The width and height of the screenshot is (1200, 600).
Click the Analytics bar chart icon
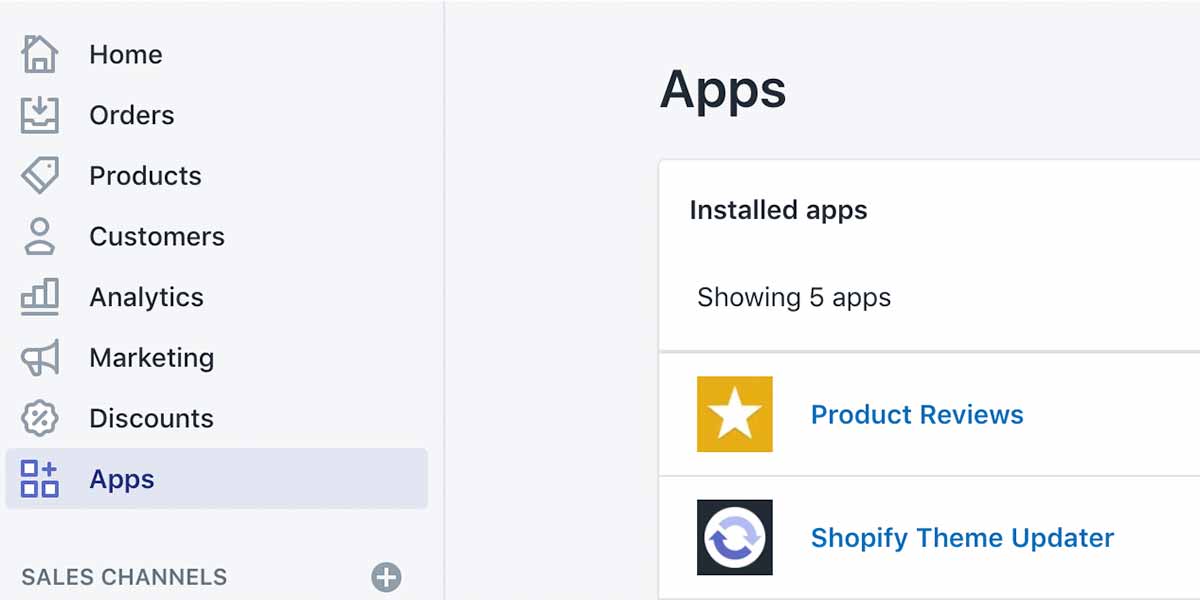(40, 297)
